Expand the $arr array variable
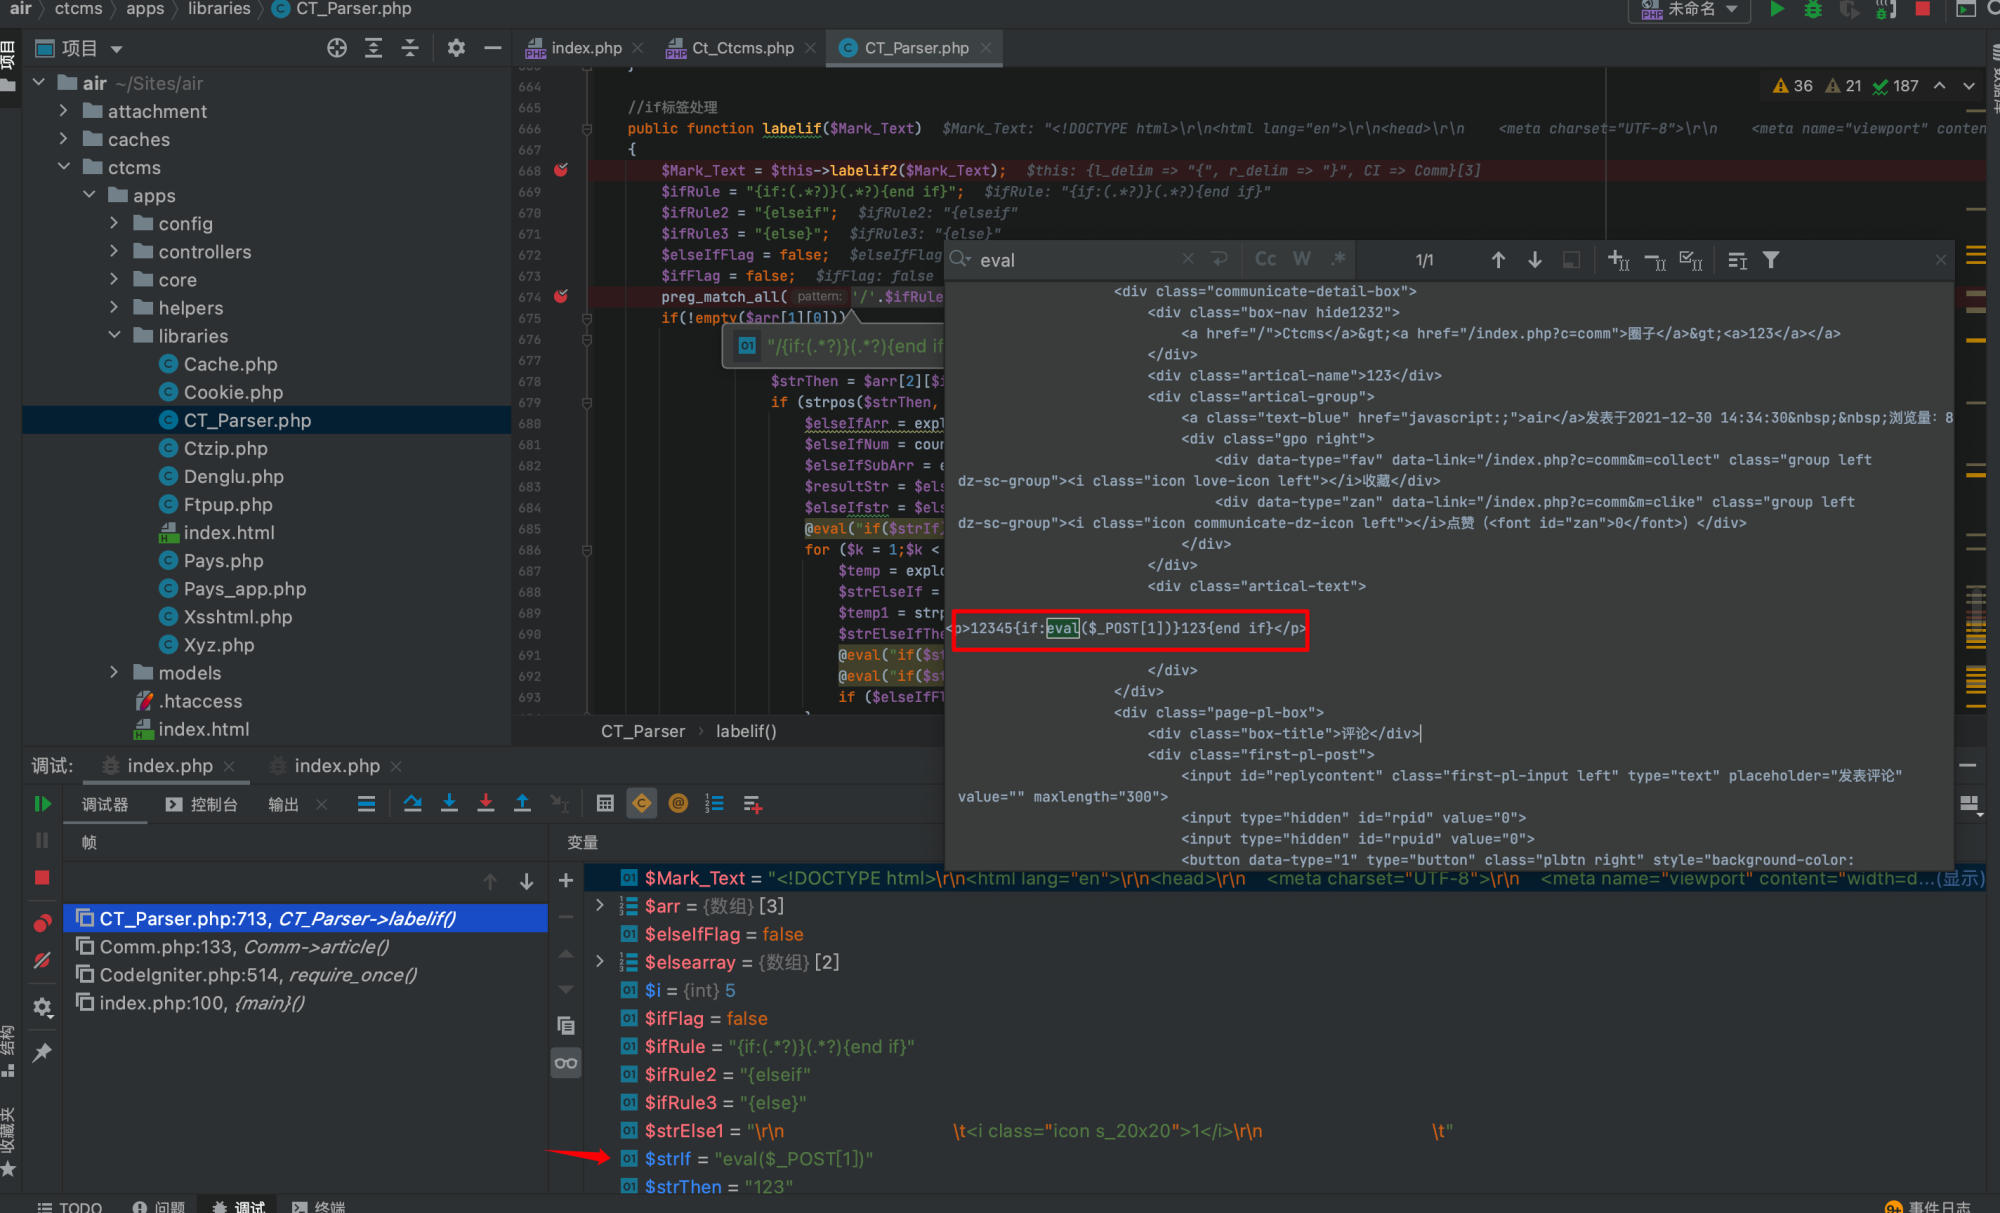Viewport: 2000px width, 1213px height. click(x=600, y=906)
